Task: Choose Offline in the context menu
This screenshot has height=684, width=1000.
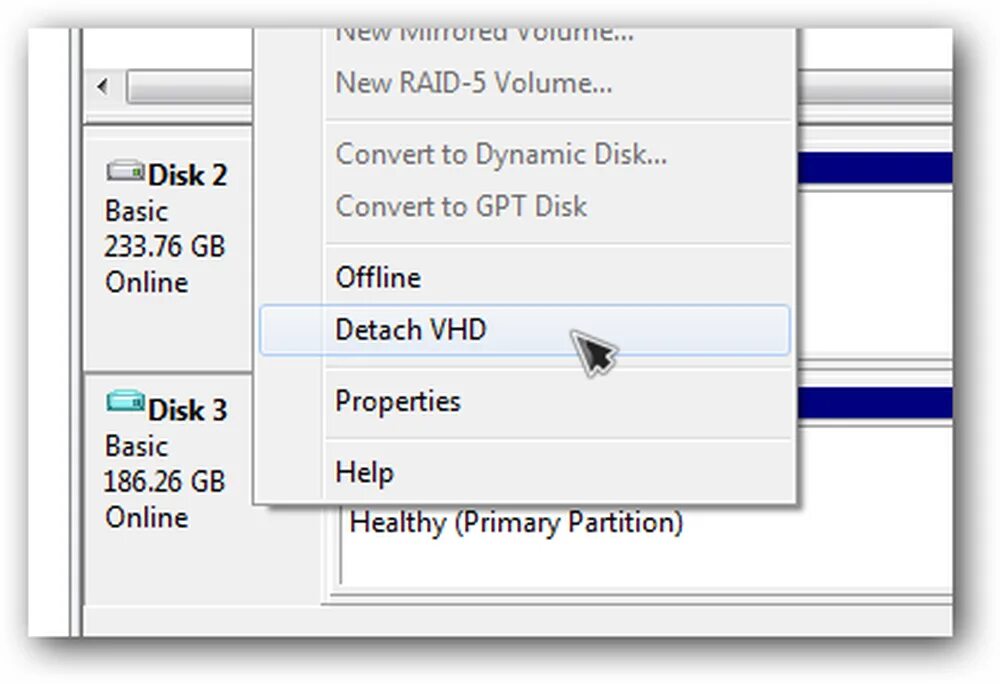Action: [525, 278]
